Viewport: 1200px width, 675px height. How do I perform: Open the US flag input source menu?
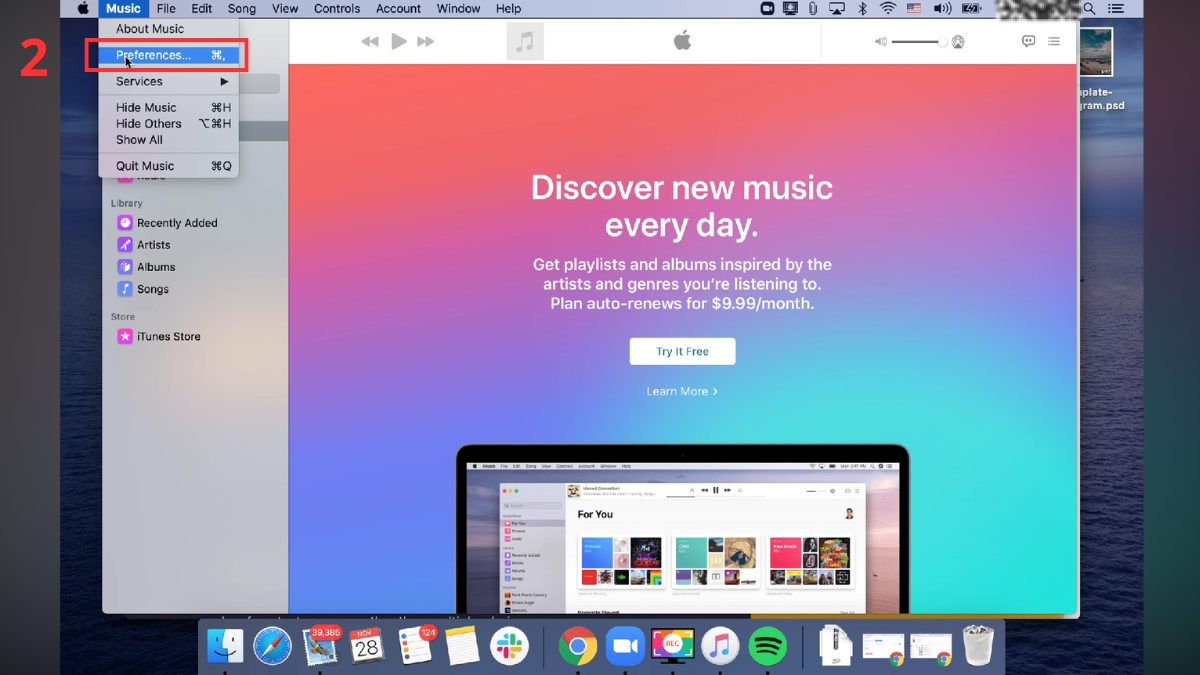[x=913, y=9]
